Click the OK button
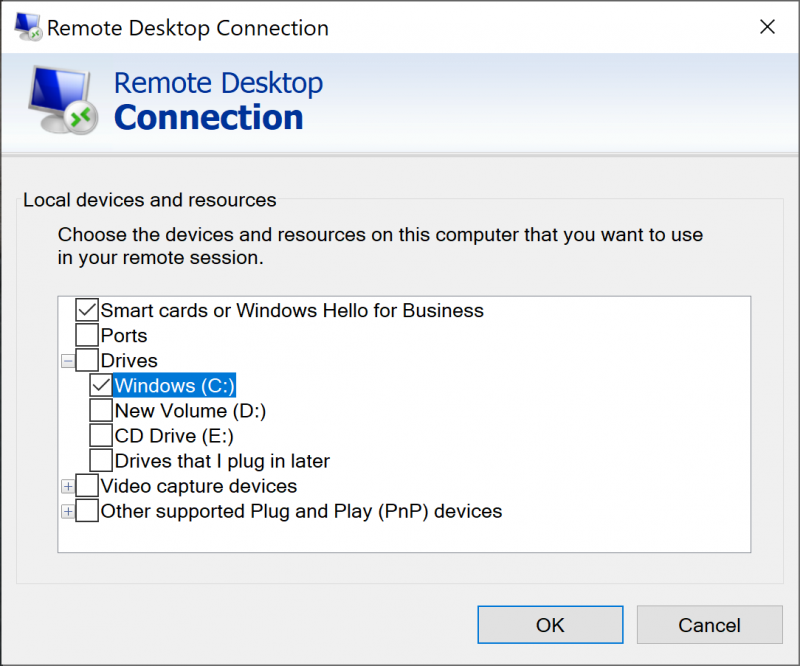Screen dimensions: 800x666 (x=549, y=624)
